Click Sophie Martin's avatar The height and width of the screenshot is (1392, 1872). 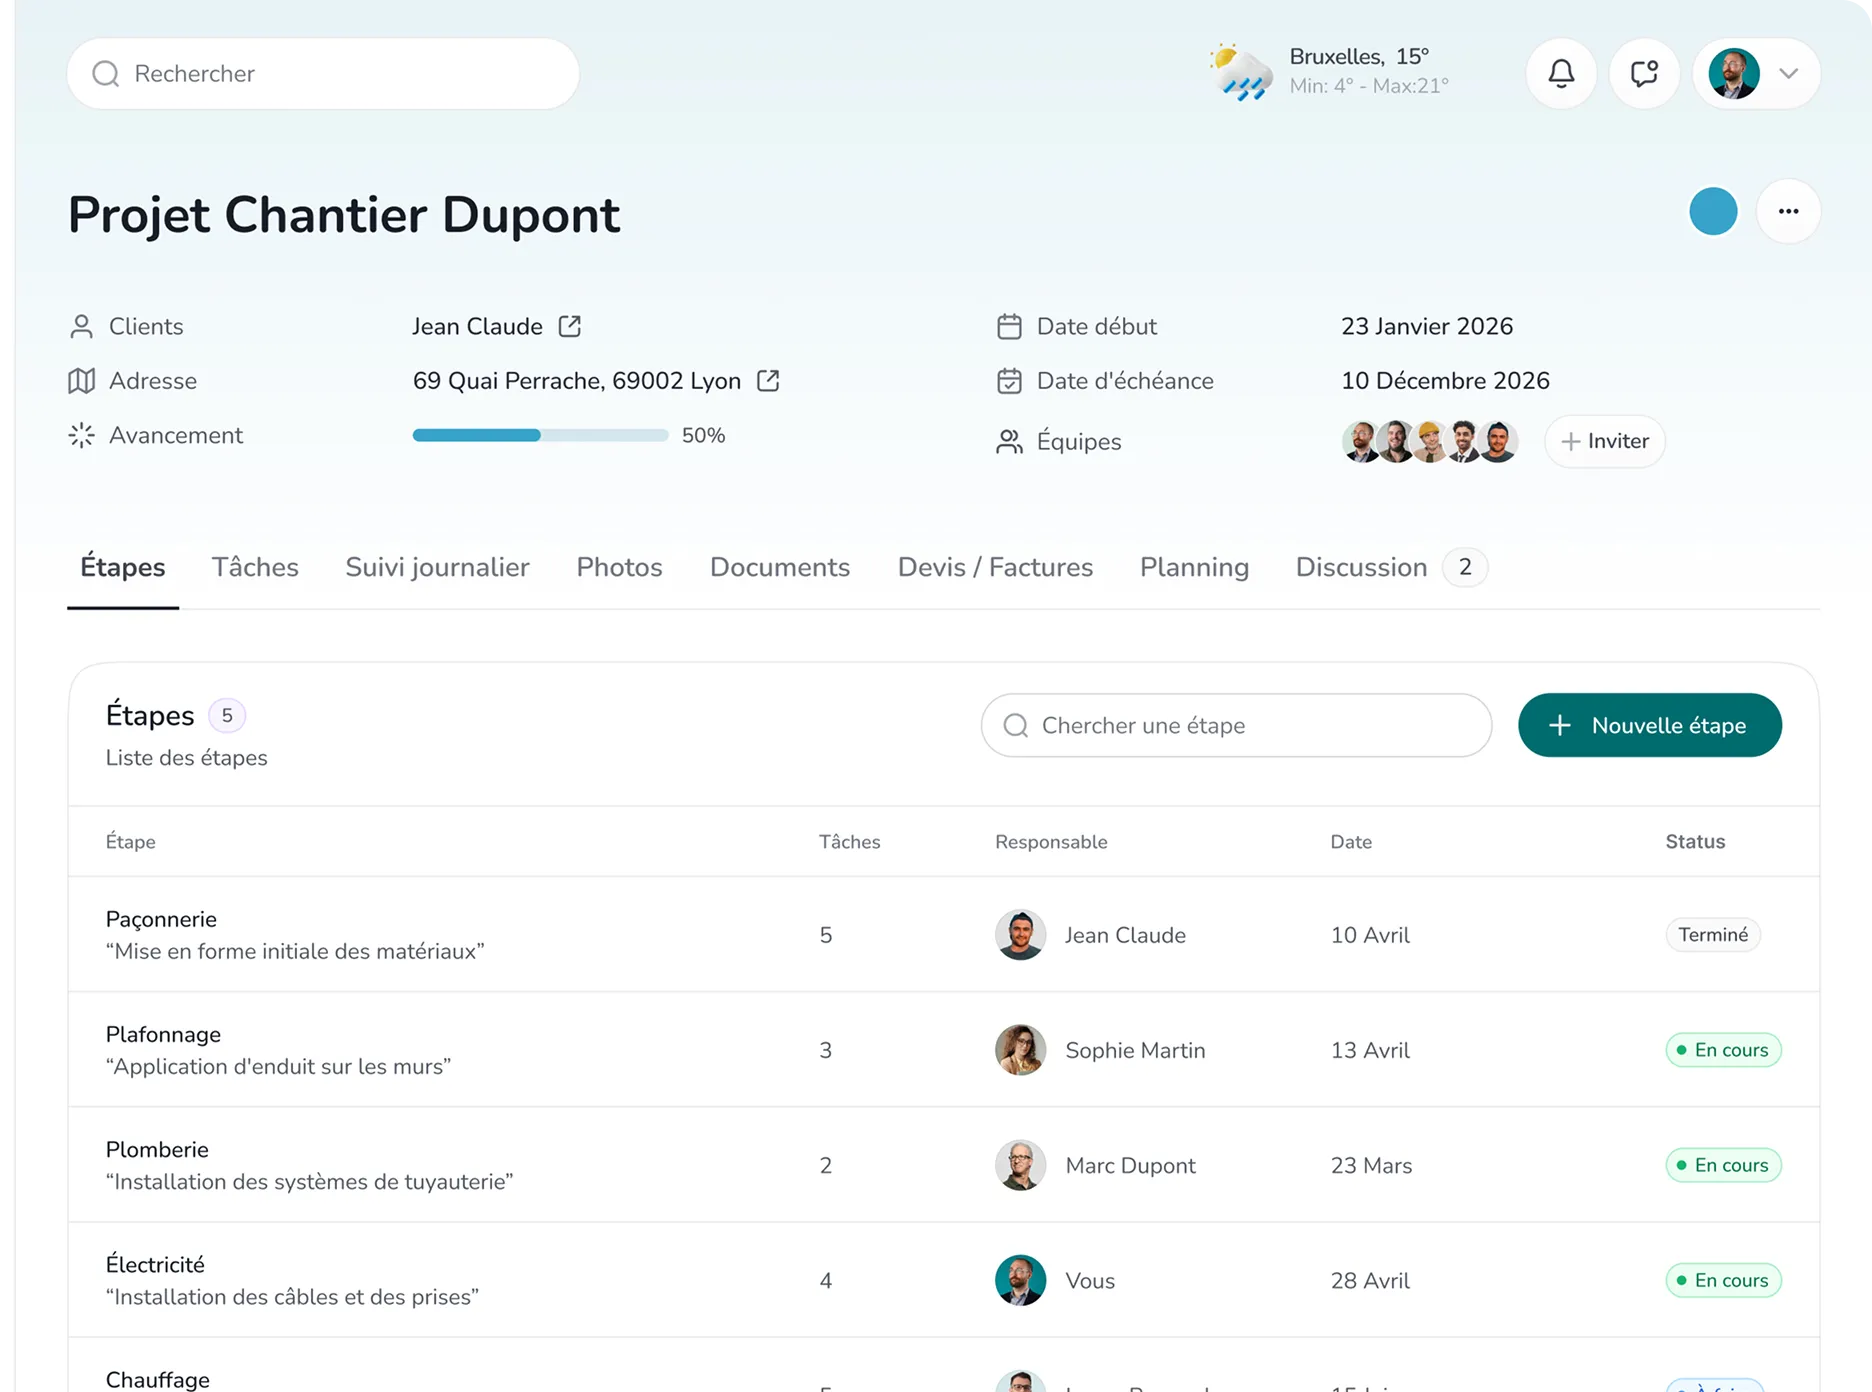point(1020,1050)
